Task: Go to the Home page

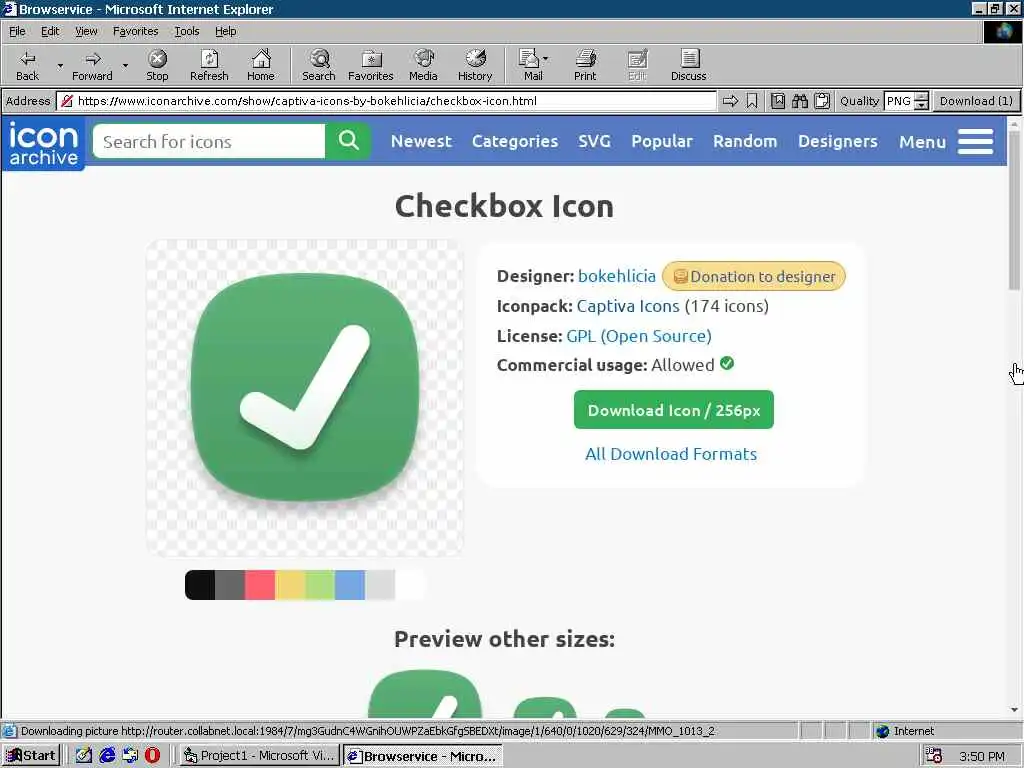Action: click(x=261, y=65)
